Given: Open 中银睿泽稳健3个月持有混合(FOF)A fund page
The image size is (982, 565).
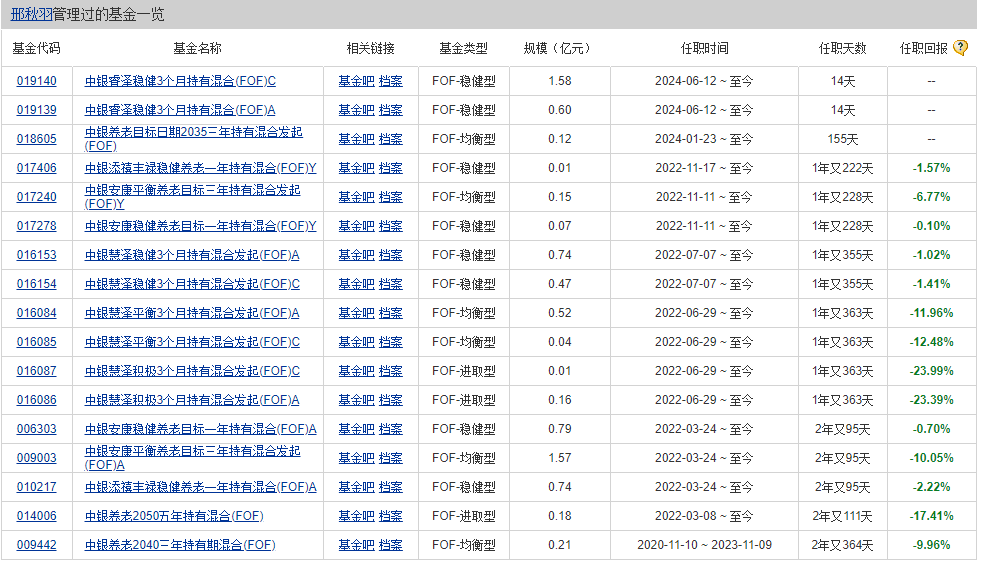Looking at the screenshot, I should click(180, 110).
